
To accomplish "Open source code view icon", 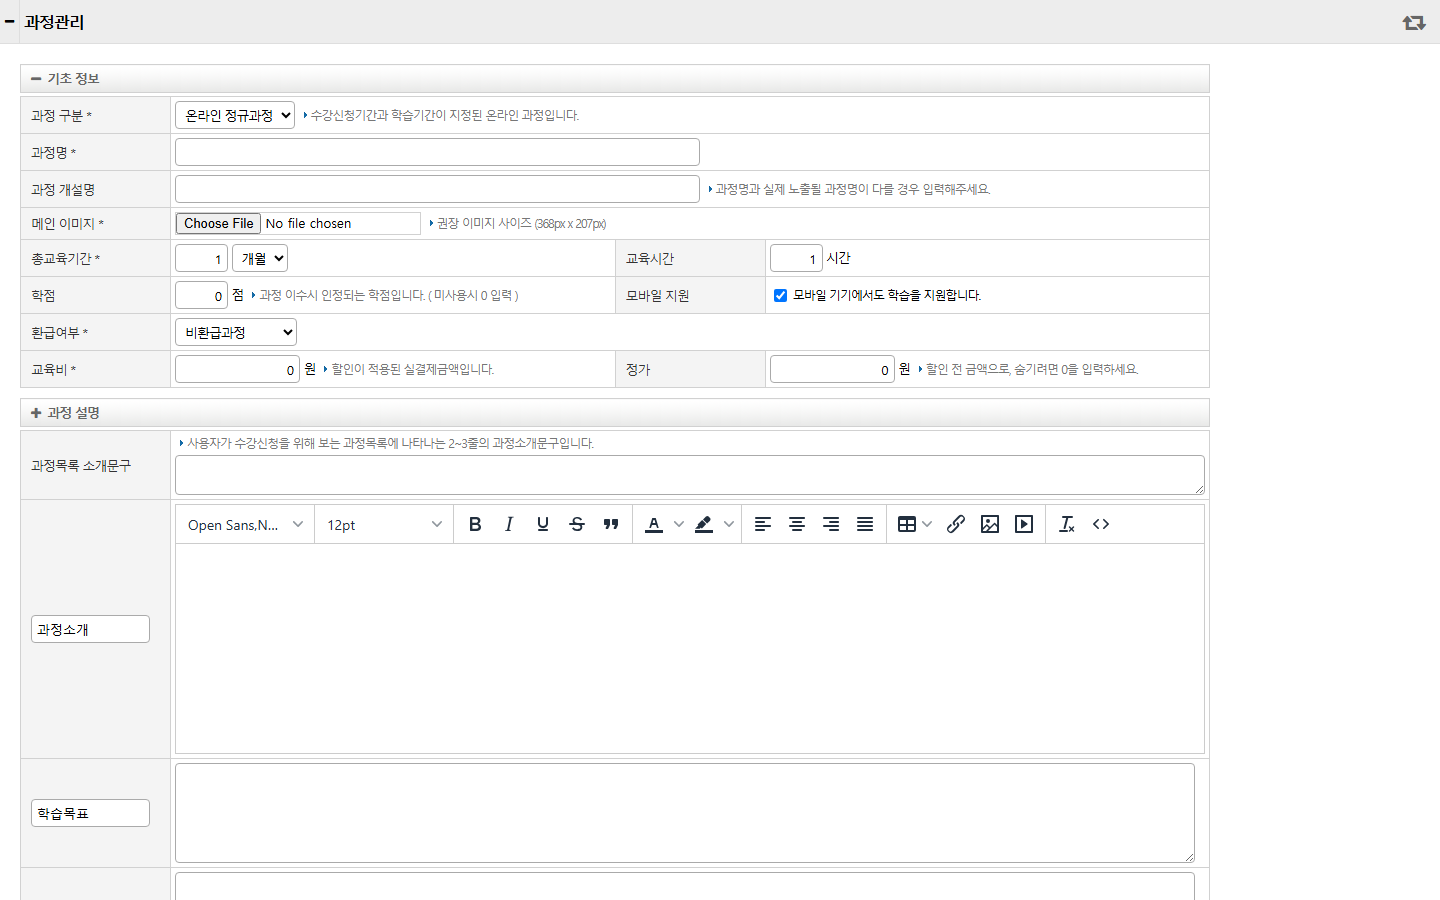I will click(x=1101, y=524).
